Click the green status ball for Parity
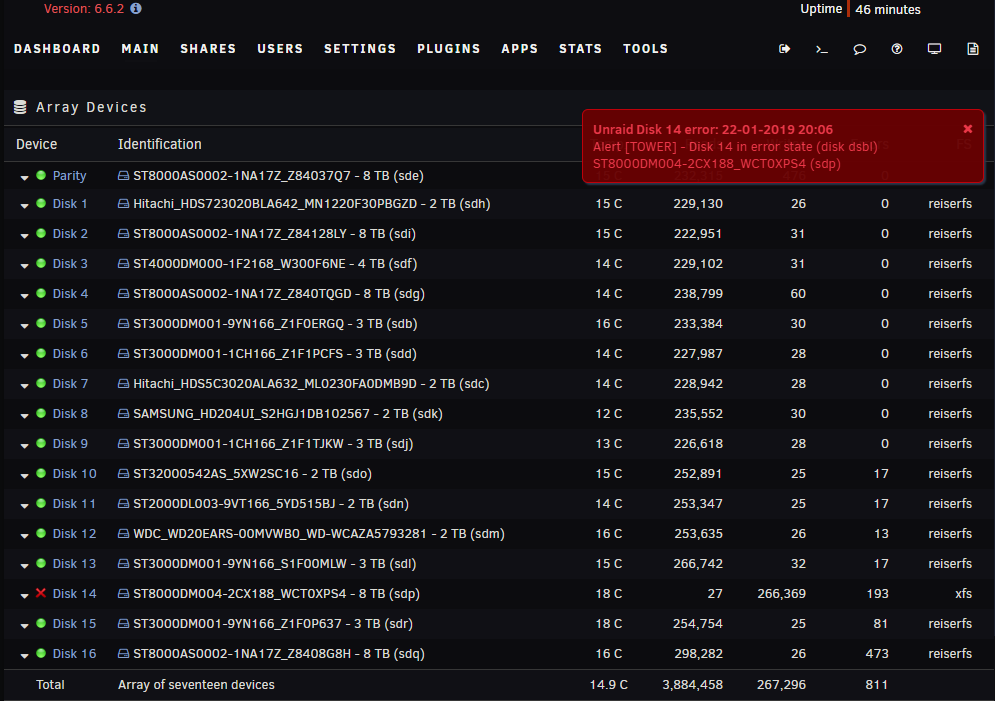995x701 pixels. click(x=41, y=175)
